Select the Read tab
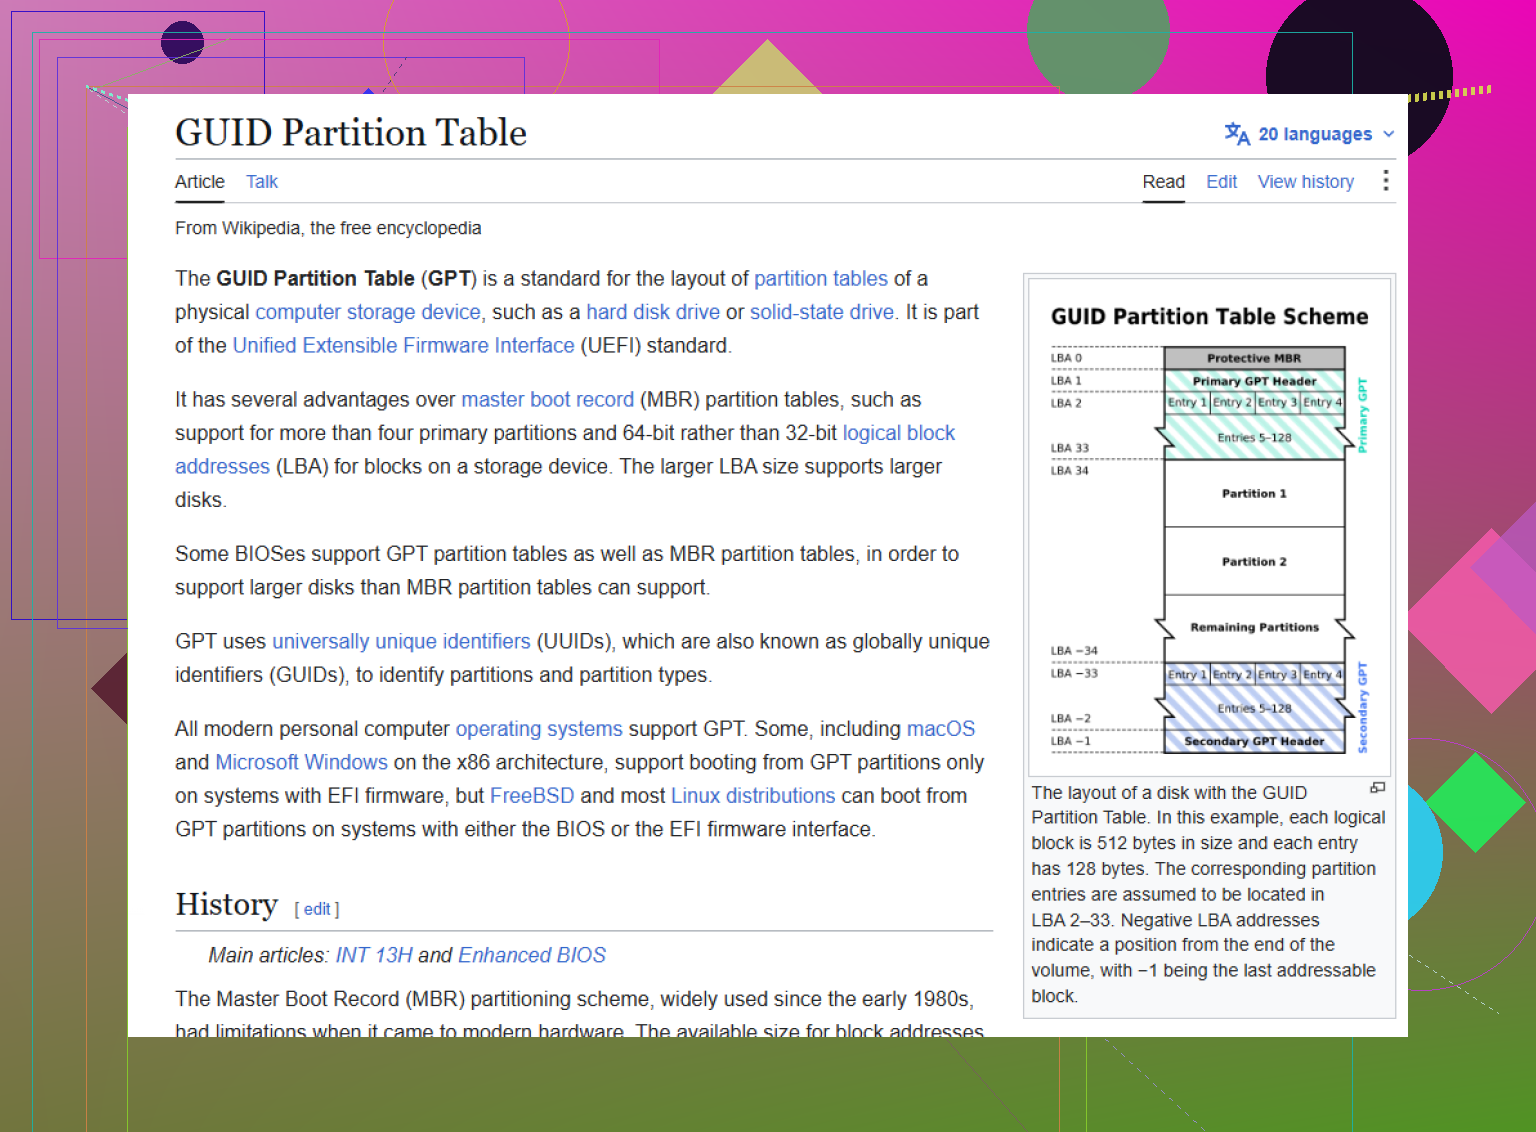Screen dimensions: 1536x1132 1164,182
